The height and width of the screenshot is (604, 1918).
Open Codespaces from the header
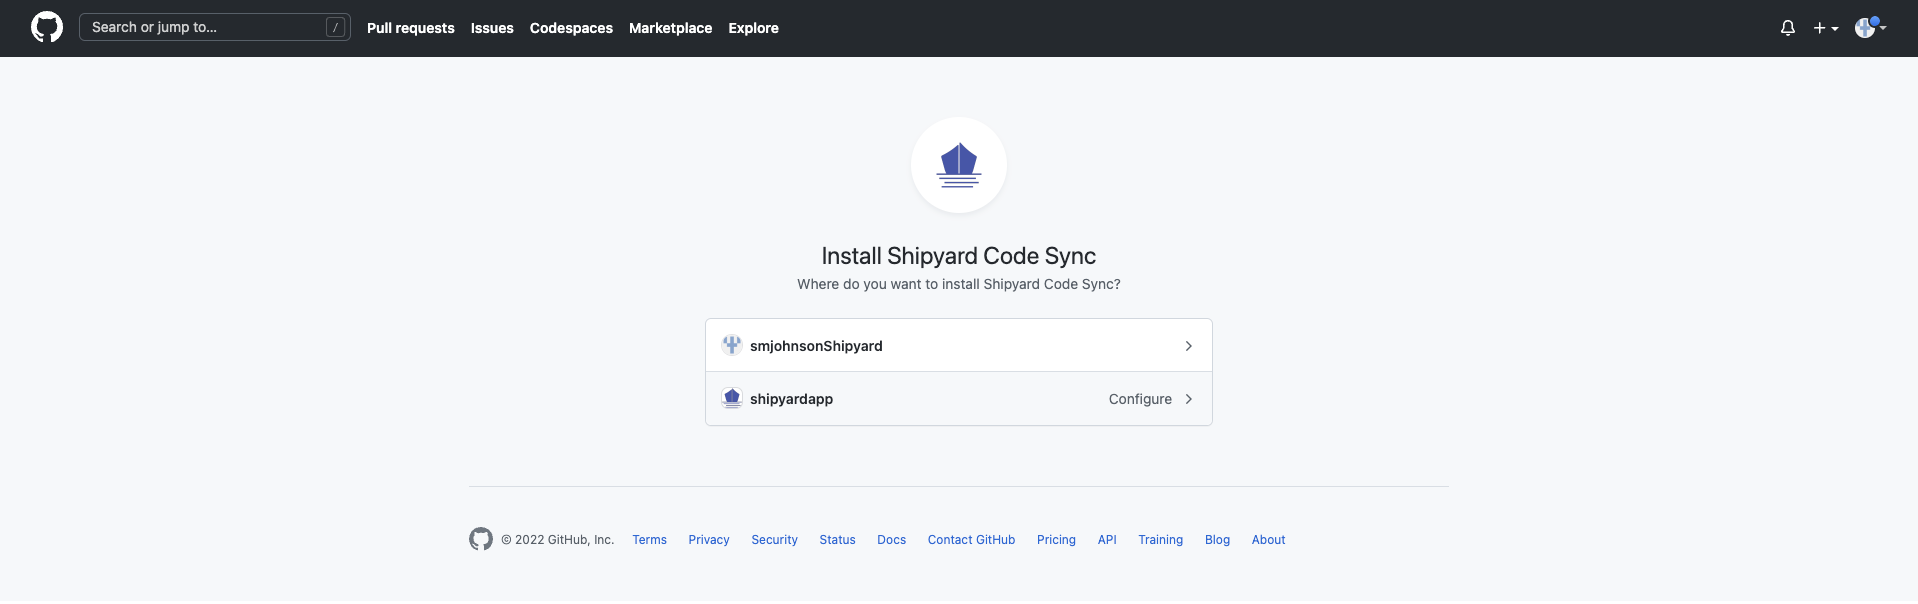coord(571,28)
